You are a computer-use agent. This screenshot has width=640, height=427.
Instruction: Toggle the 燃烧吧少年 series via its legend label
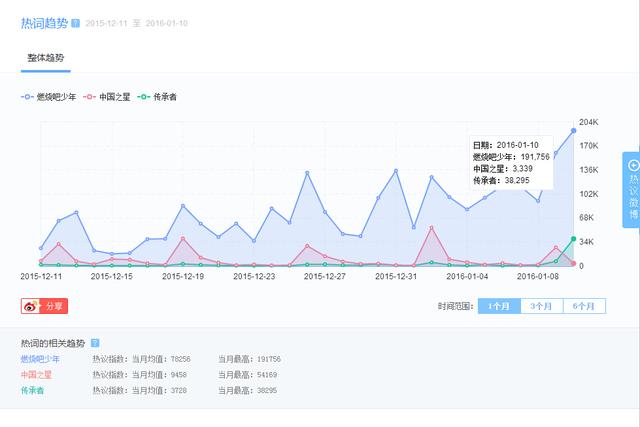57,97
